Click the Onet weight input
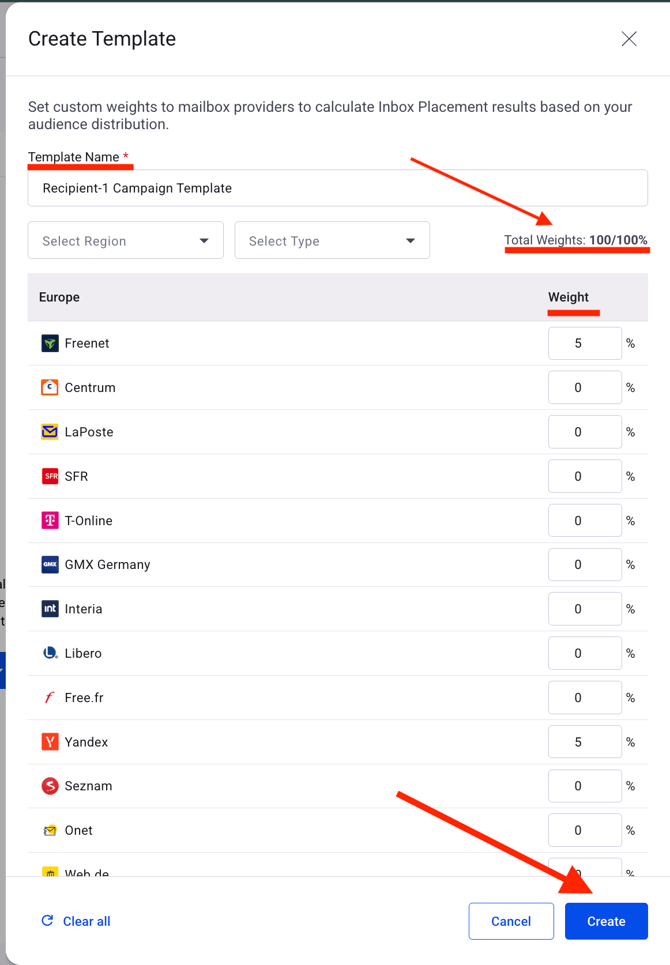The height and width of the screenshot is (965, 670). pos(584,830)
